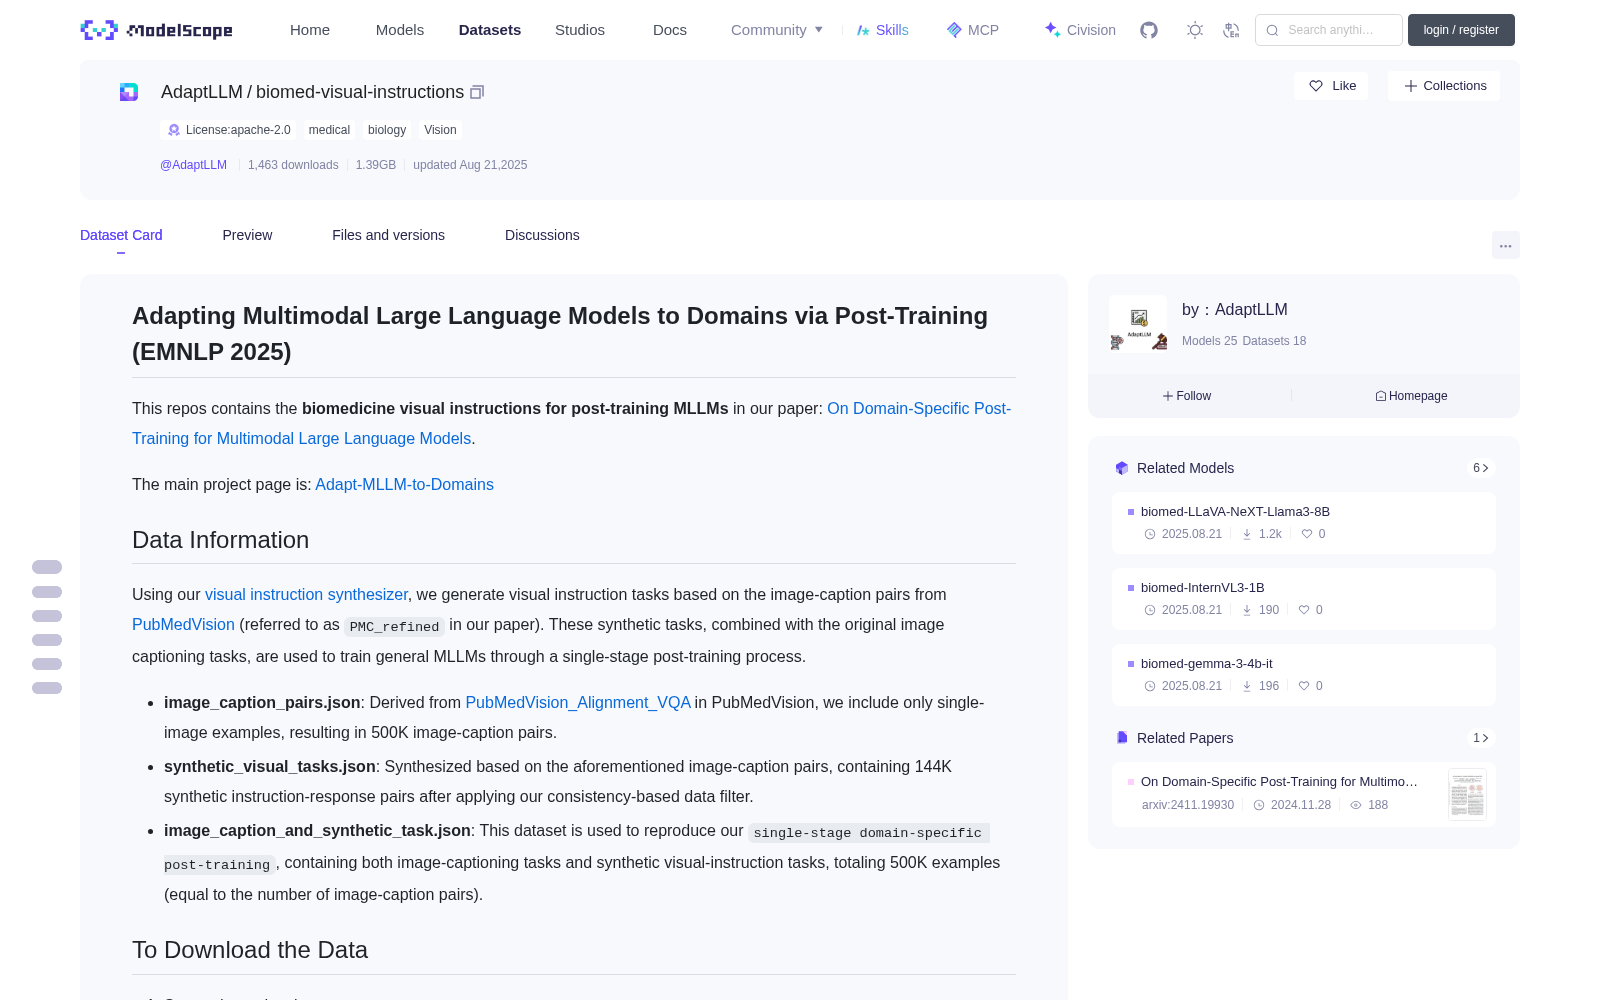
Task: Expand Related Models count 6 arrow
Action: click(1480, 468)
